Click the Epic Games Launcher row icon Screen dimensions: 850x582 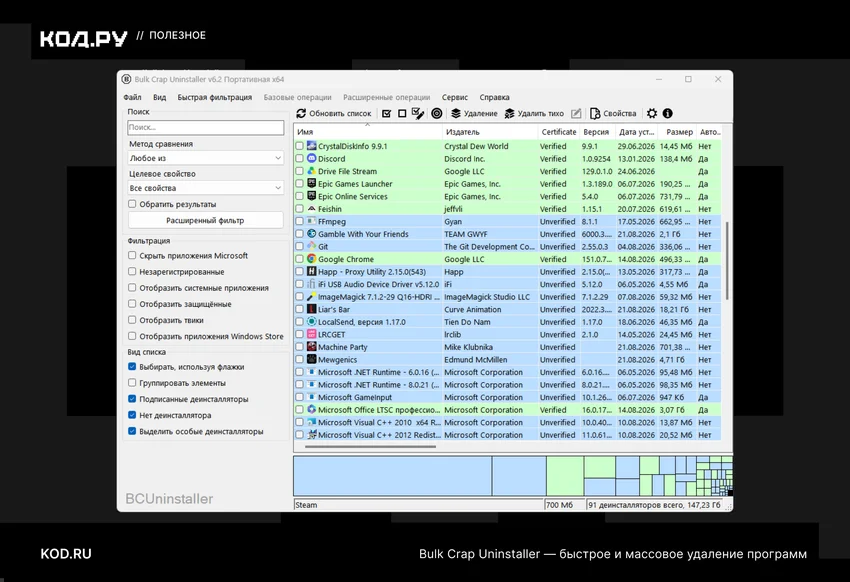click(x=312, y=183)
